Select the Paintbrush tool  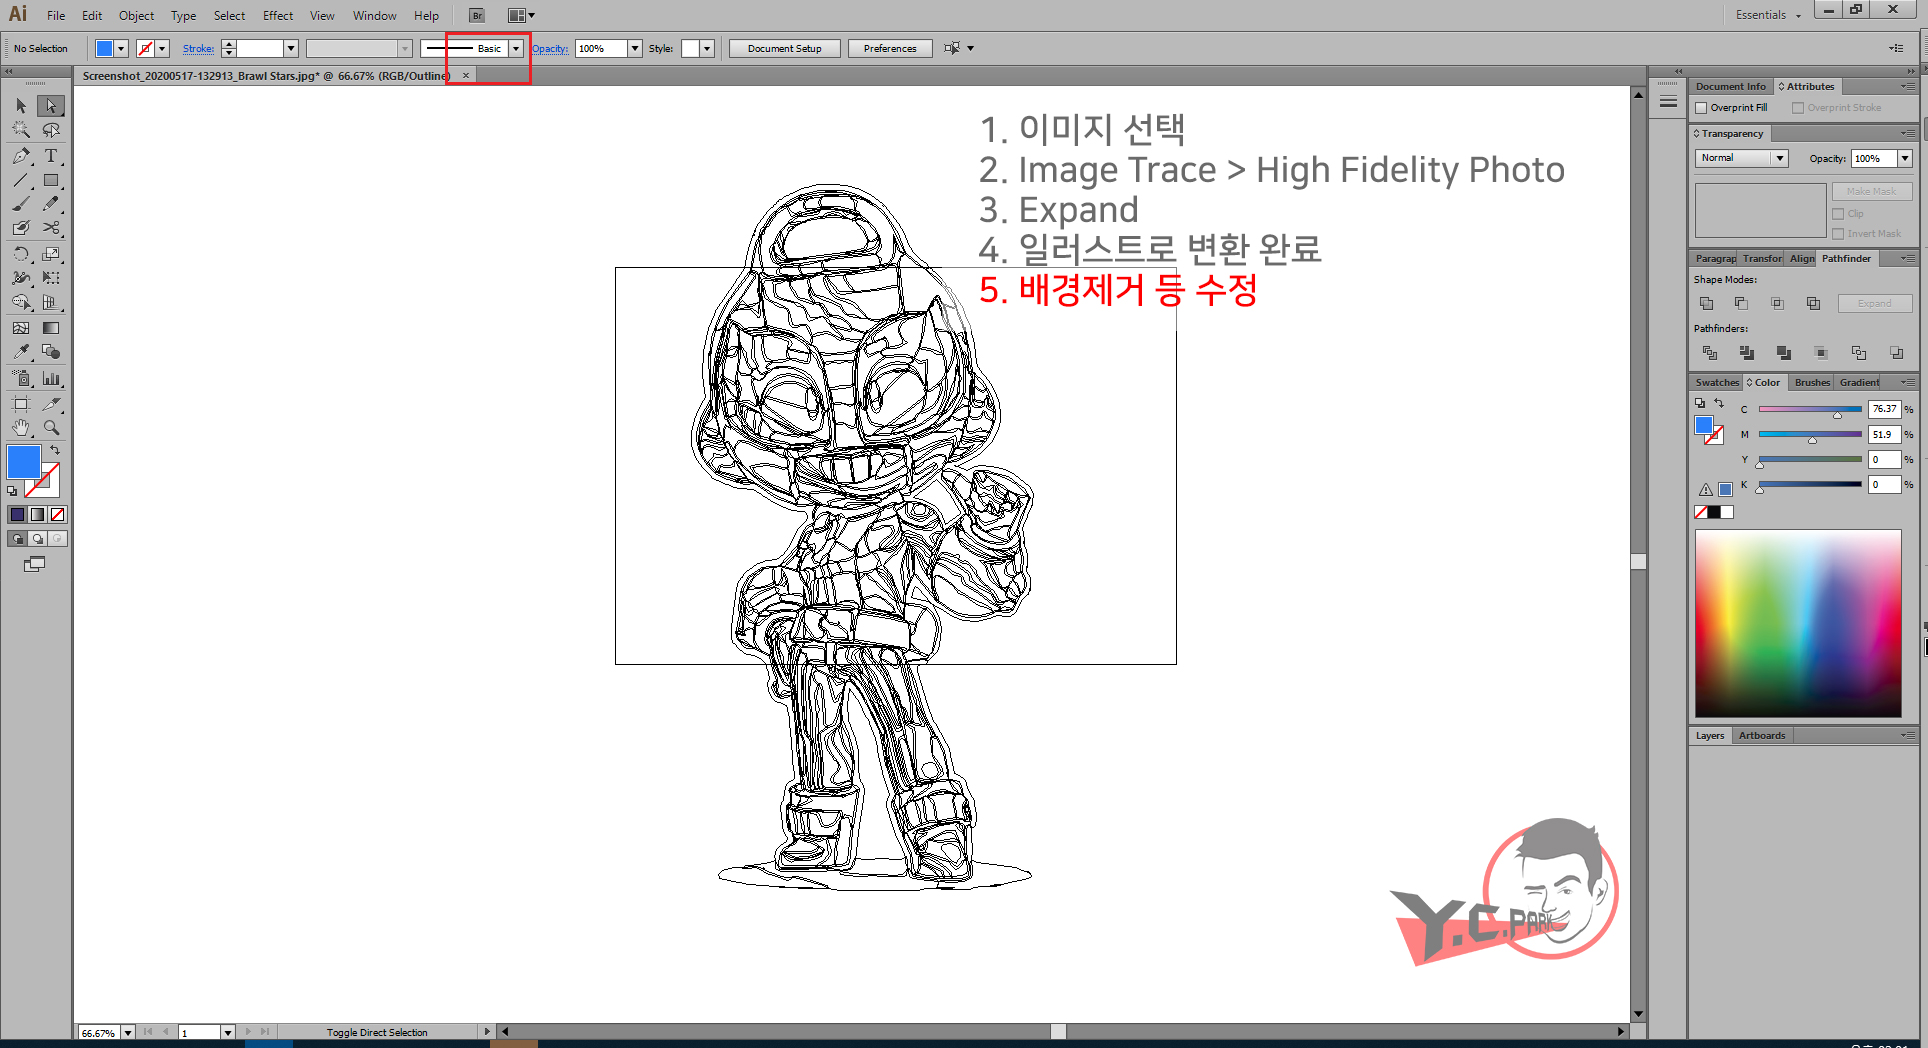click(21, 204)
